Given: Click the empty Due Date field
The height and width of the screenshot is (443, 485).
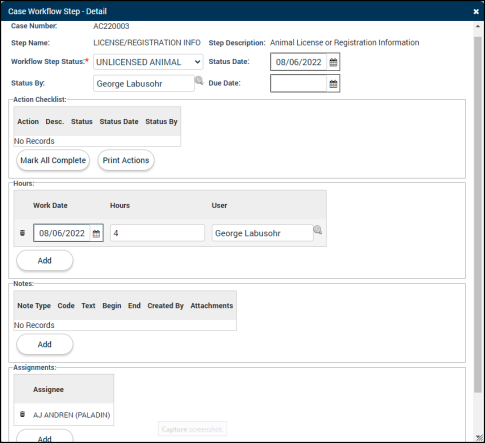Looking at the screenshot, I should point(298,84).
